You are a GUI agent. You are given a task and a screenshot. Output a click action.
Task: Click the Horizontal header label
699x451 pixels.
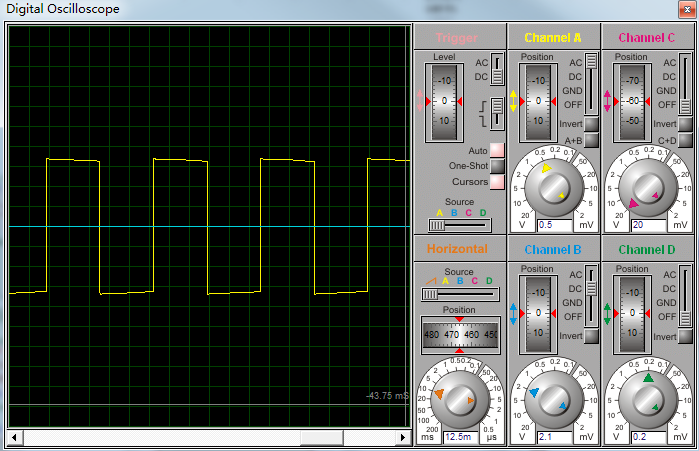click(457, 249)
